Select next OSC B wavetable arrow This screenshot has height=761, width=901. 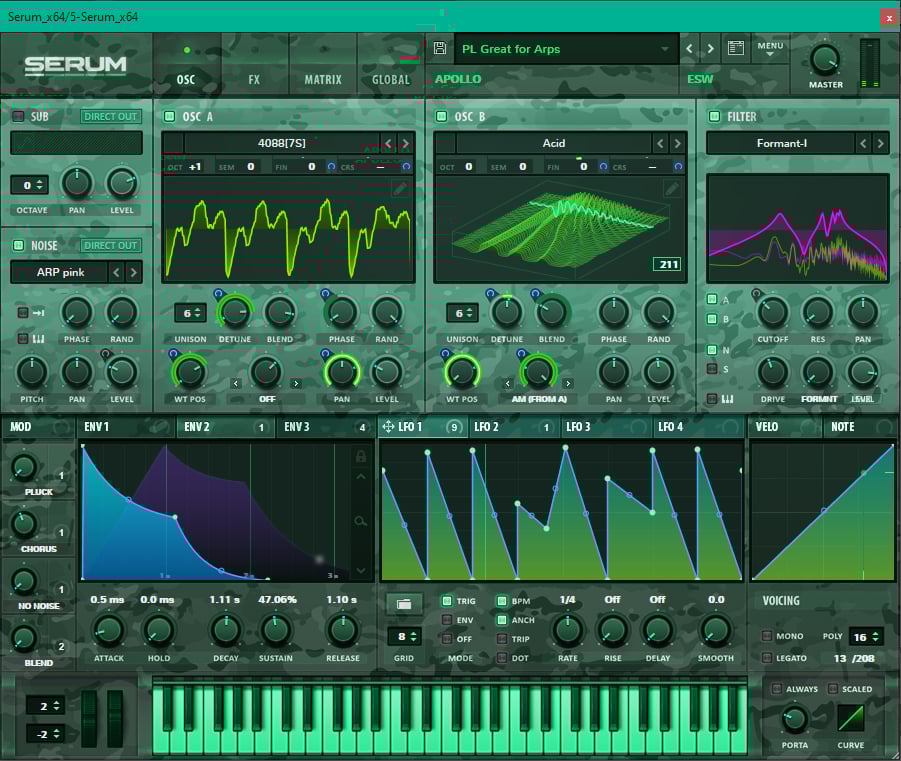point(677,143)
